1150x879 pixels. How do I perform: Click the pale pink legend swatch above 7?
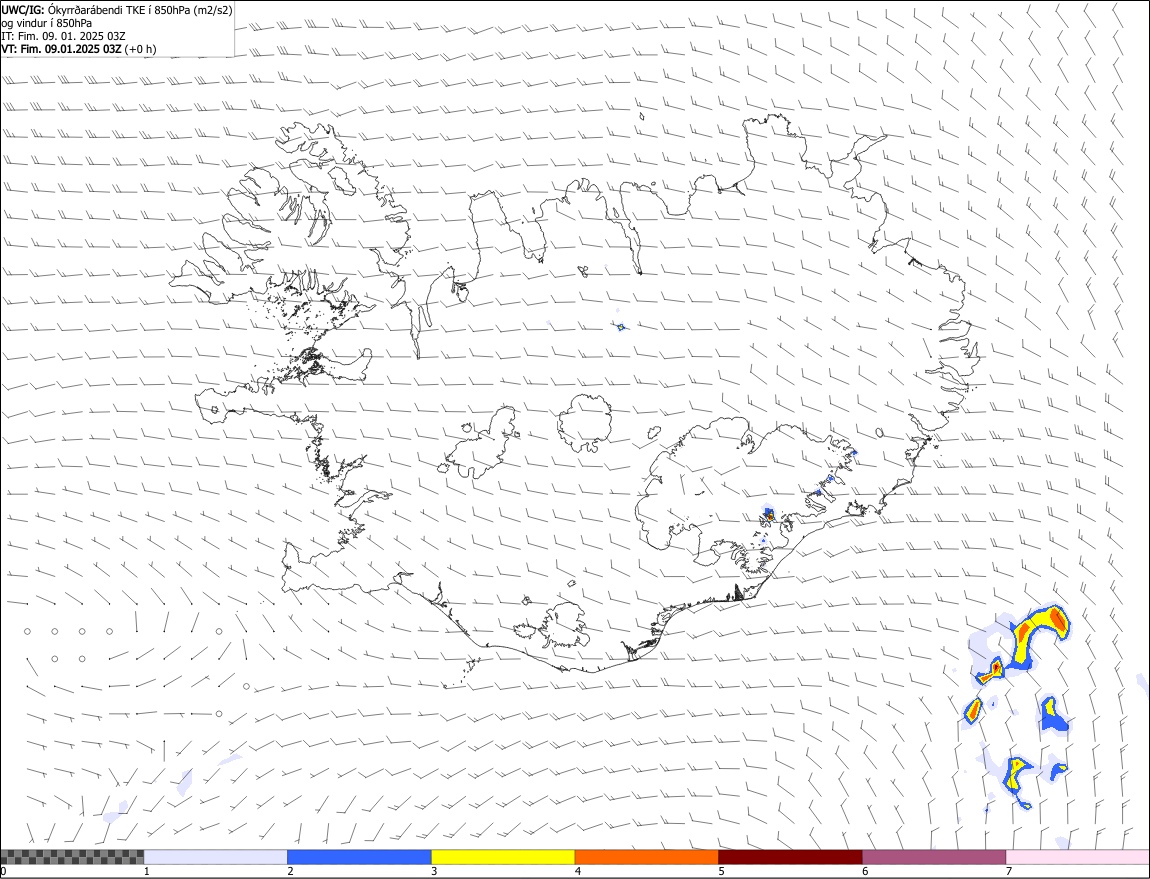(1078, 857)
